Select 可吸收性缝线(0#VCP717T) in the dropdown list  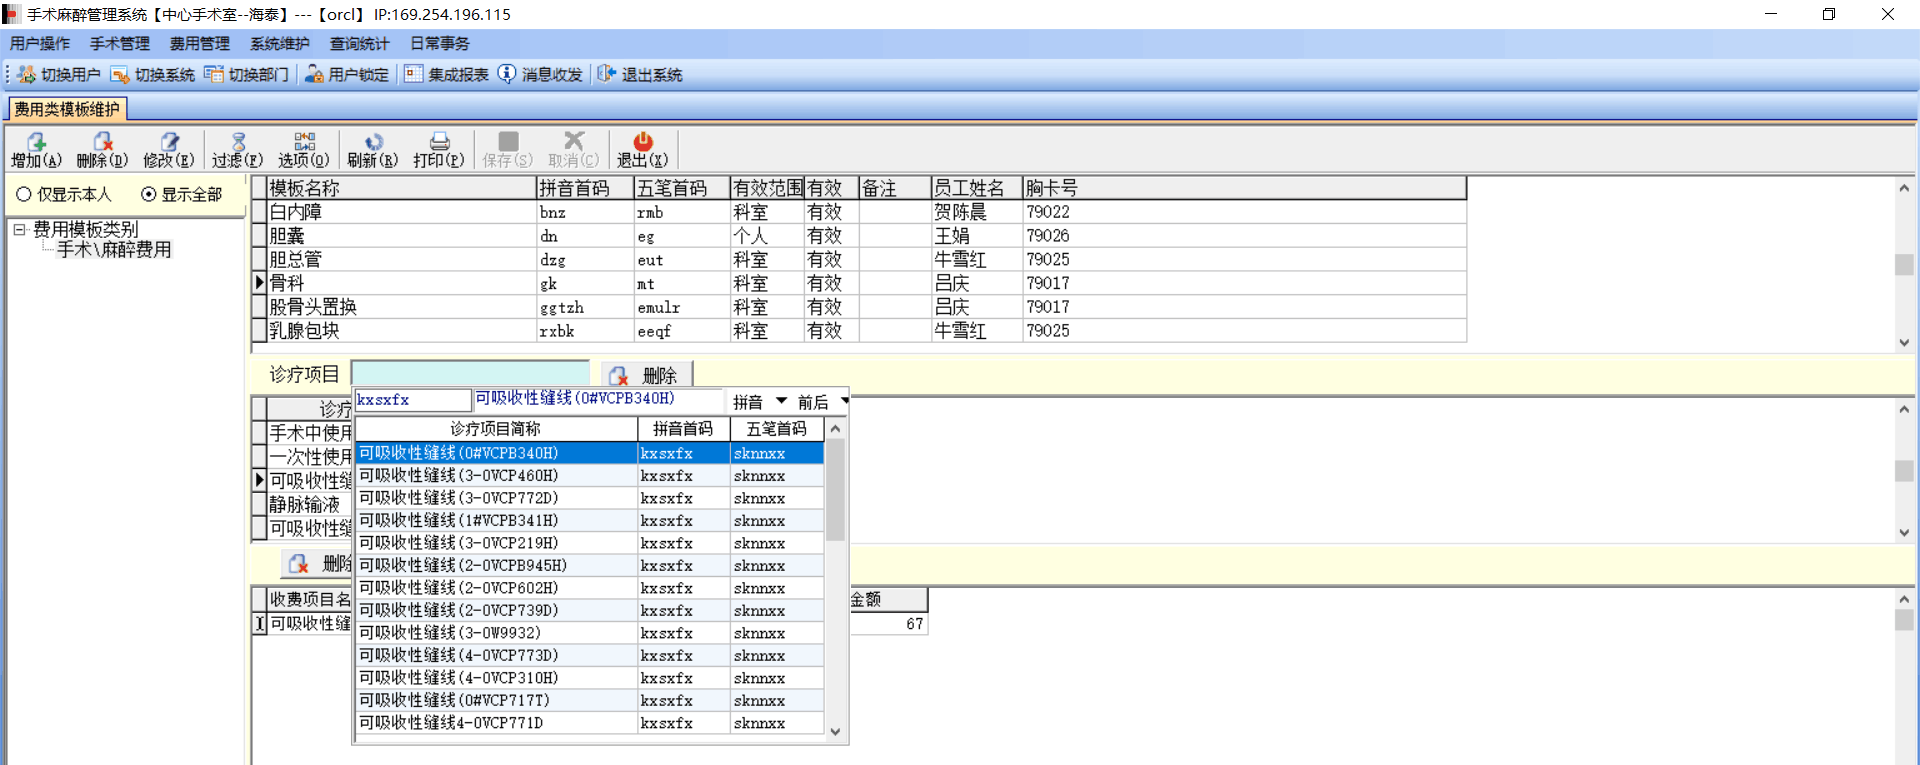pos(589,701)
